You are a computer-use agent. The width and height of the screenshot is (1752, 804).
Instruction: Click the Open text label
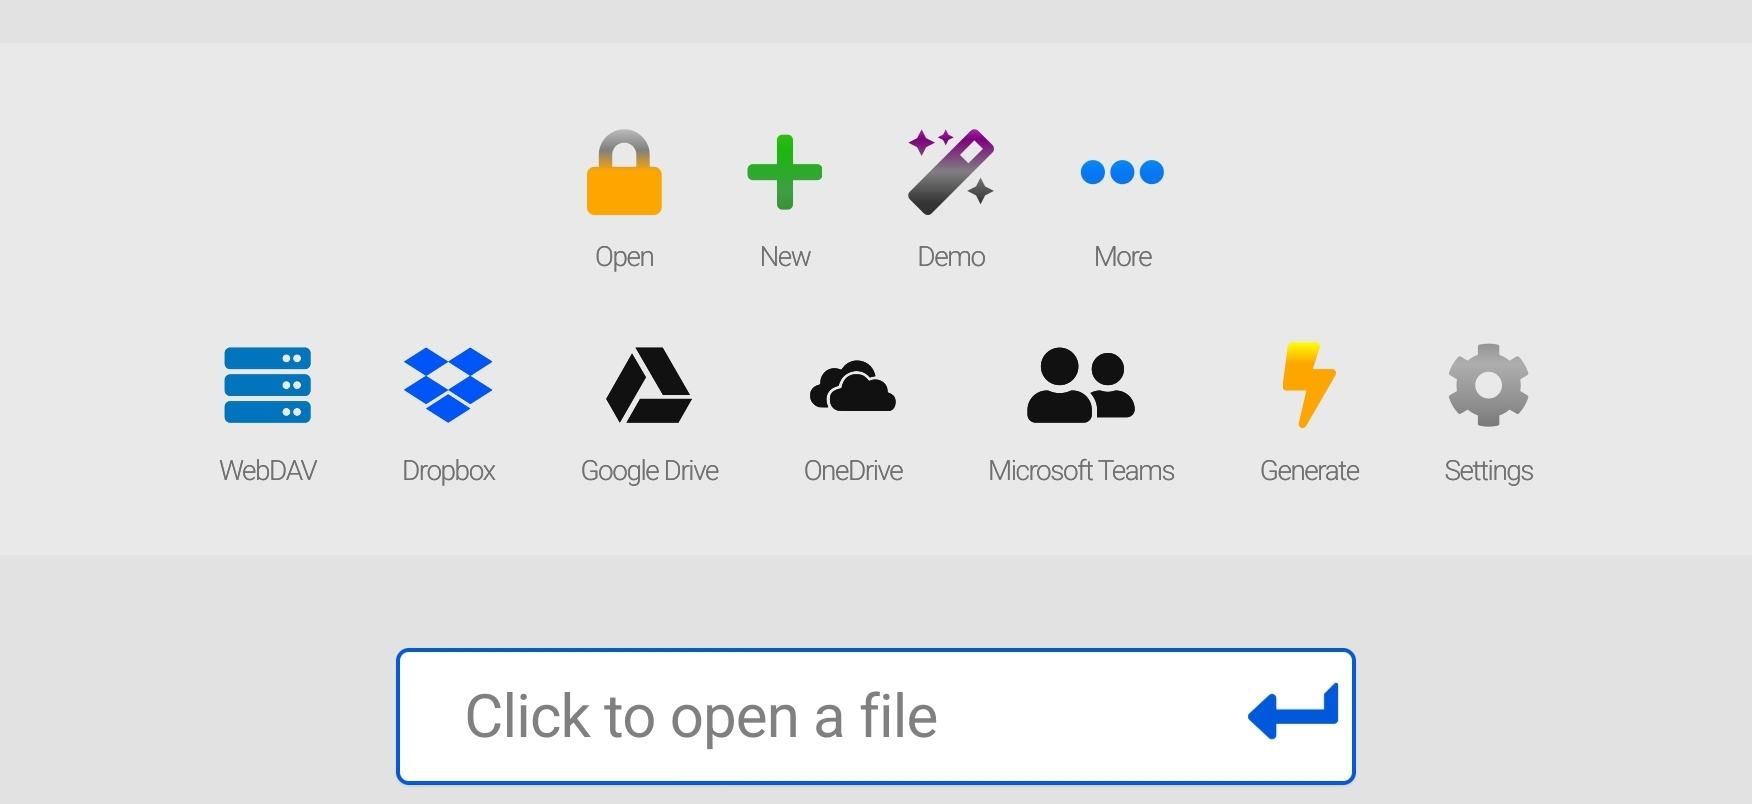(x=624, y=257)
